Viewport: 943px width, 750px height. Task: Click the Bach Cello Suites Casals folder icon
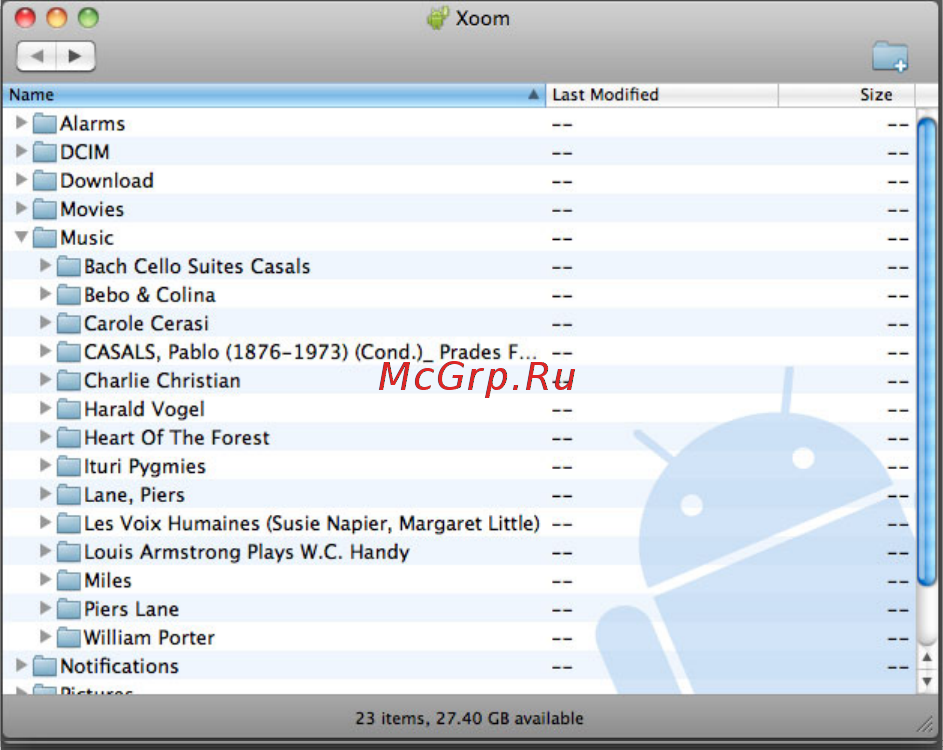click(69, 266)
